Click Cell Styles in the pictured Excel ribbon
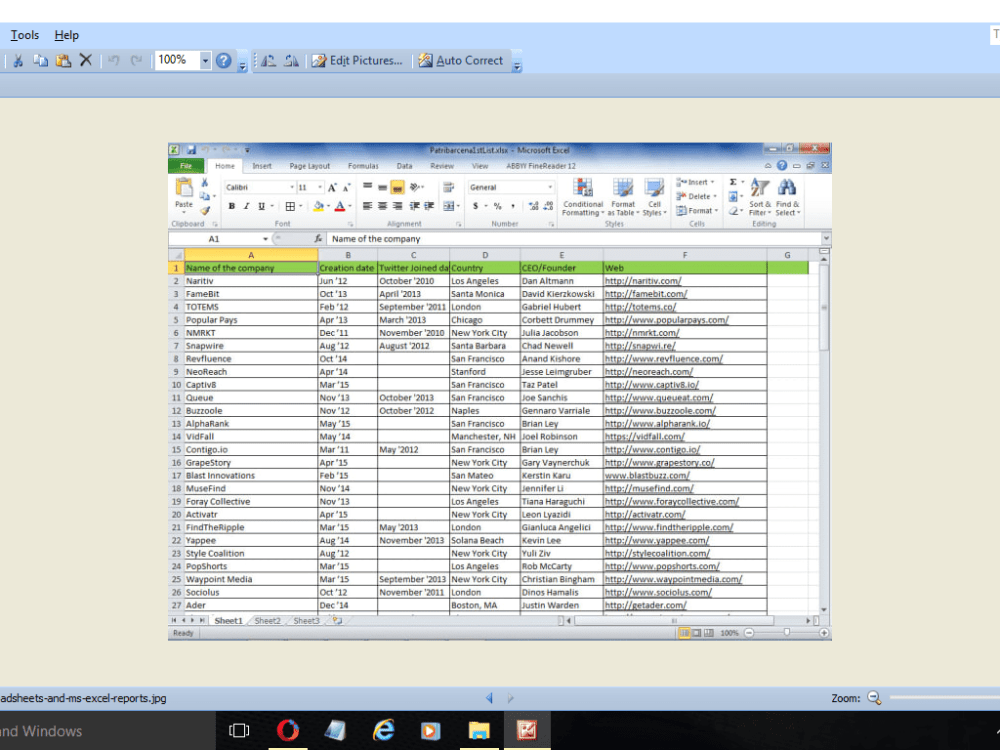Screen dimensions: 1000x750 pyautogui.click(x=654, y=198)
